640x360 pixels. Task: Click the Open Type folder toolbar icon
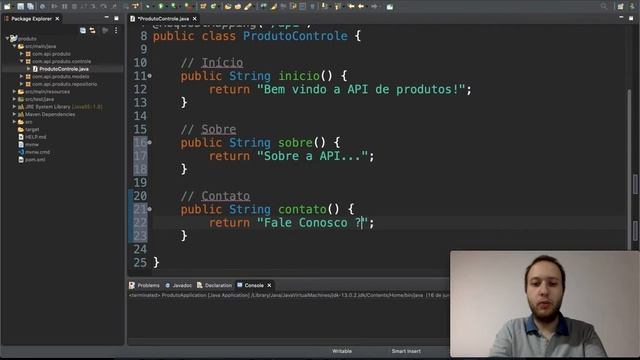point(228,7)
